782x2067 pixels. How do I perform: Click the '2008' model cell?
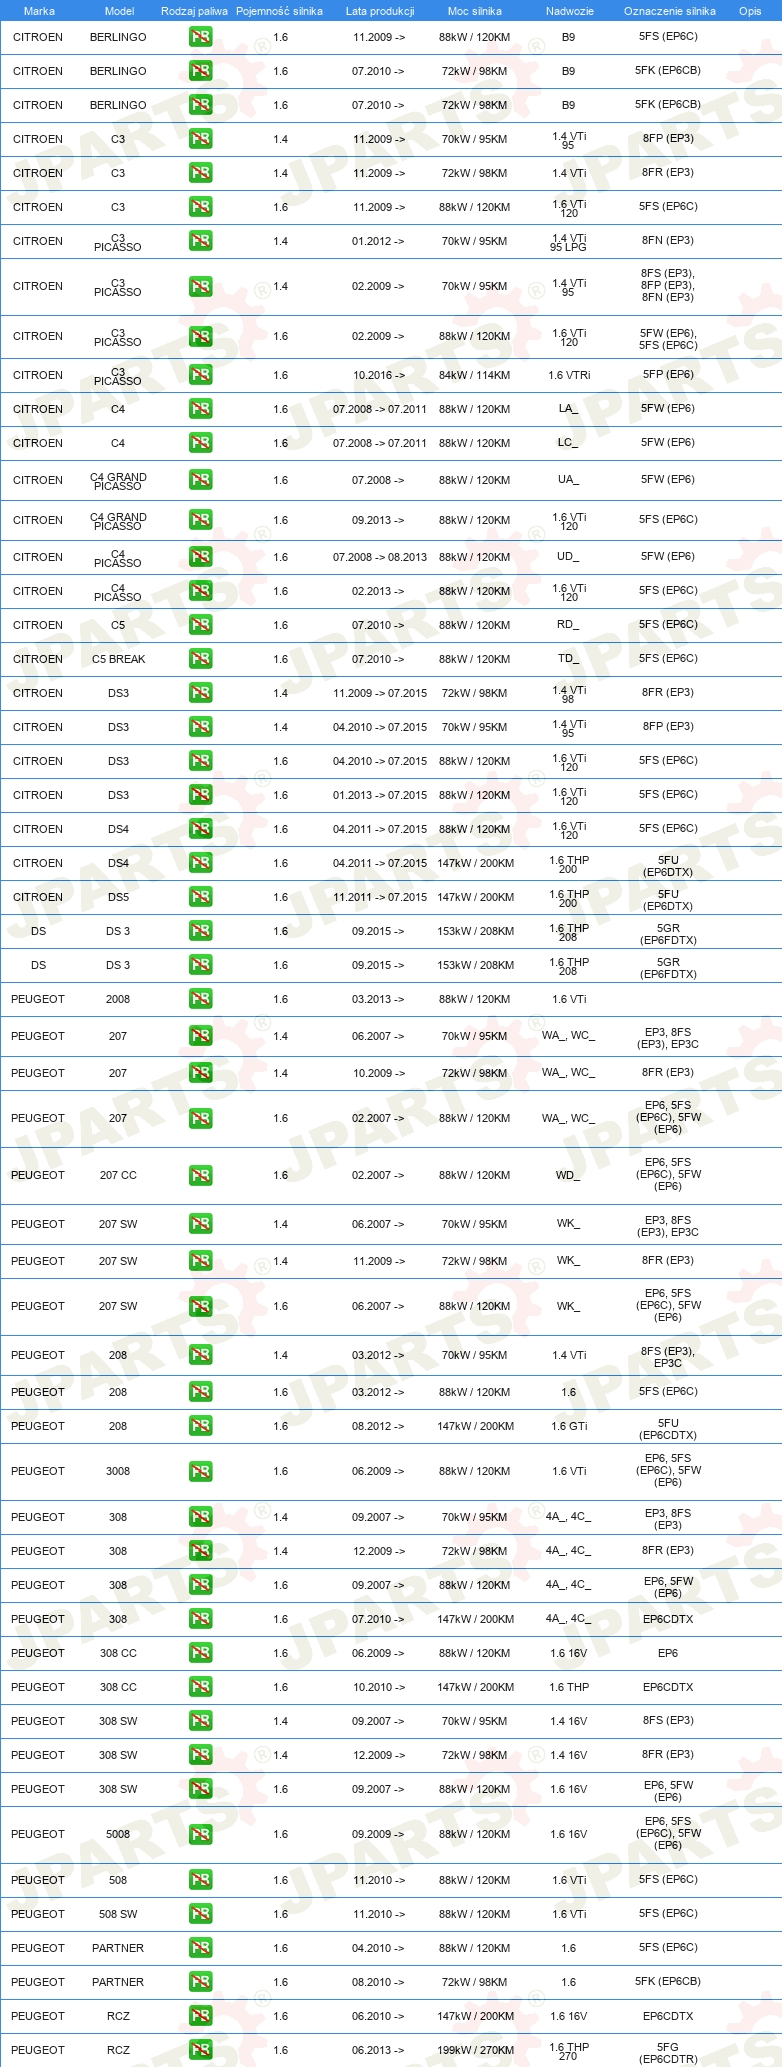[x=118, y=999]
